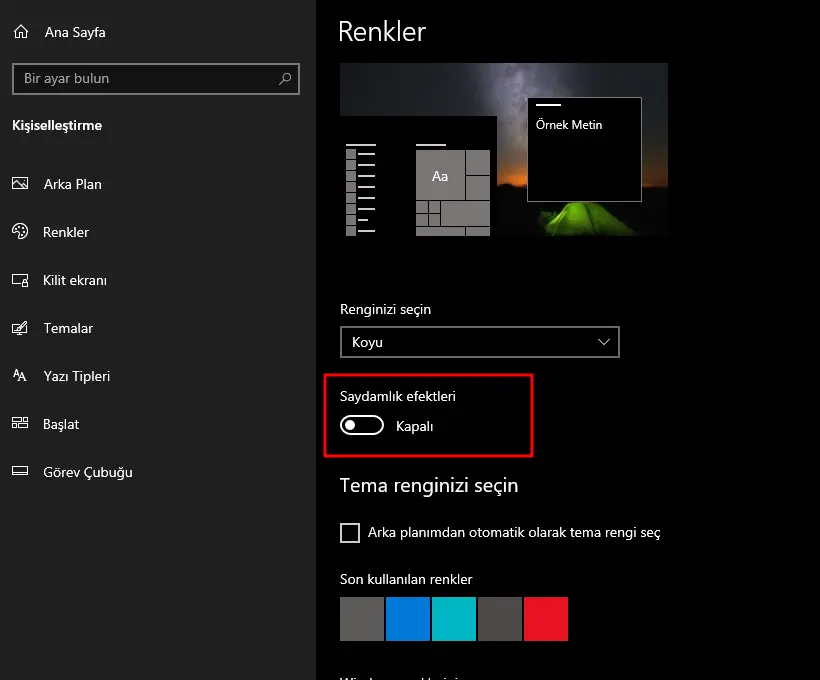This screenshot has width=820, height=680.
Task: Click the Başlat tiles icon
Action: tap(20, 423)
